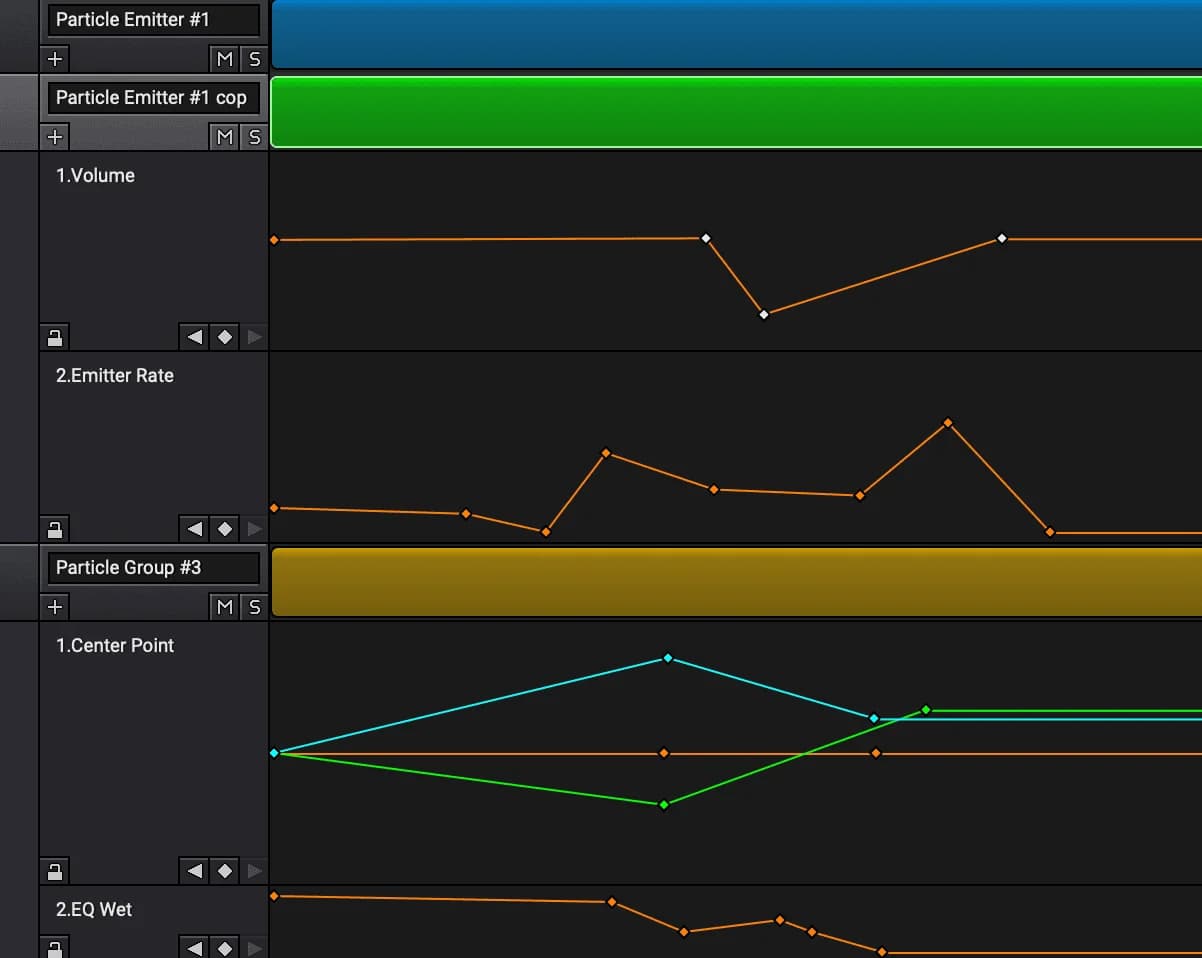The width and height of the screenshot is (1202, 958).
Task: Click next keyframe arrow on Emitter Rate lane
Action: click(x=254, y=528)
